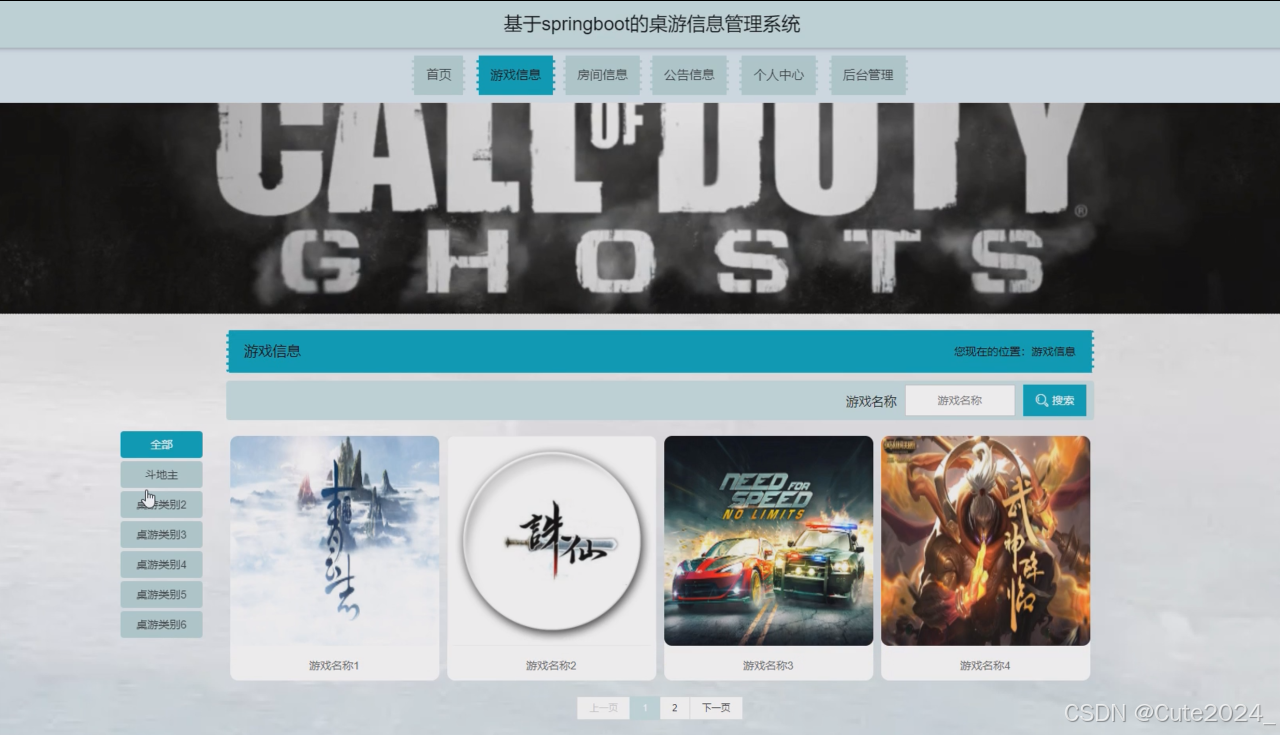Switch to the 房间信息 tab
Viewport: 1280px width, 735px height.
tap(602, 74)
